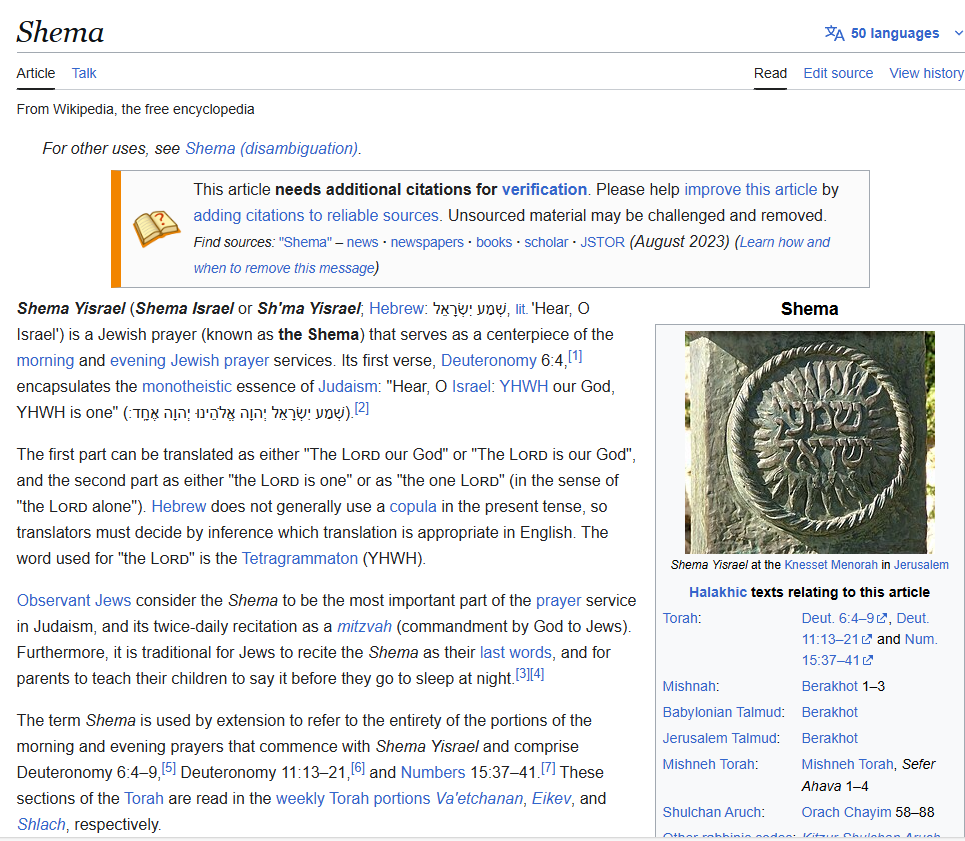Click the citation needed book icon
965x841 pixels.
157,229
